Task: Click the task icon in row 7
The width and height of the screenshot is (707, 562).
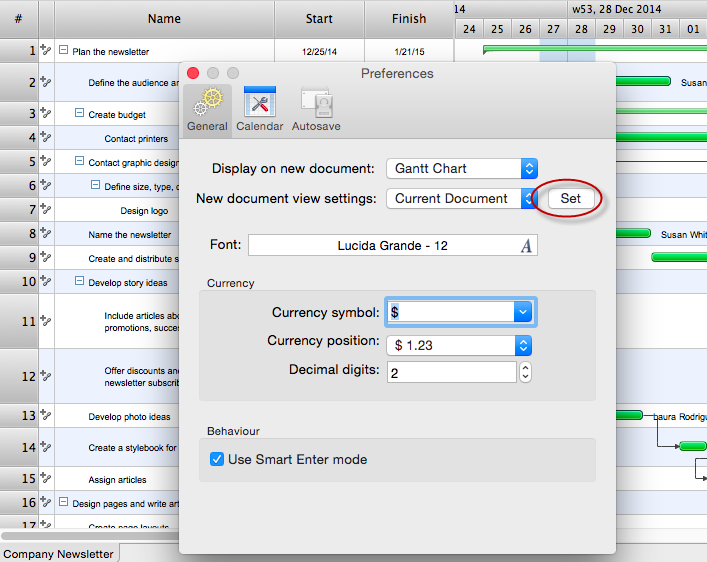Action: [x=46, y=208]
